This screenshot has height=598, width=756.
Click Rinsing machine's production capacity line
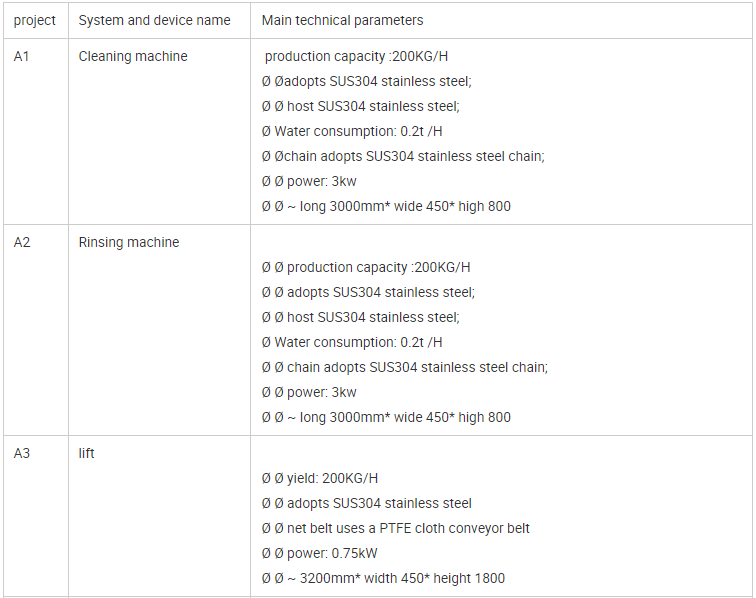click(366, 267)
